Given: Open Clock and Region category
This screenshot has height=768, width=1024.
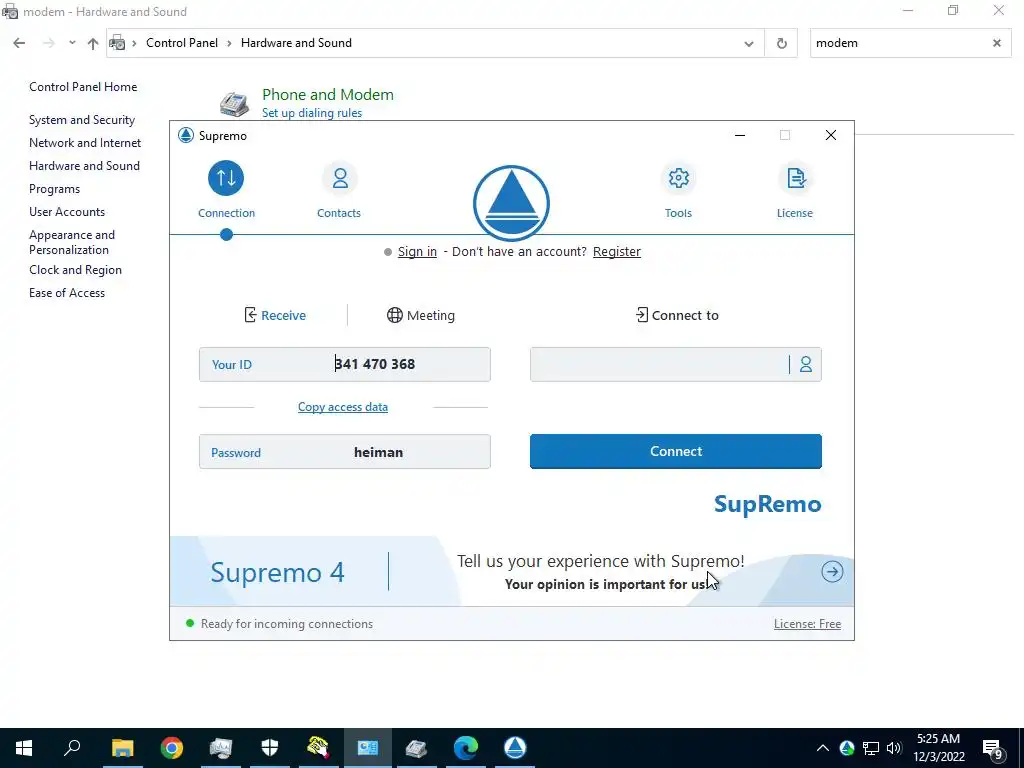Looking at the screenshot, I should [x=75, y=270].
